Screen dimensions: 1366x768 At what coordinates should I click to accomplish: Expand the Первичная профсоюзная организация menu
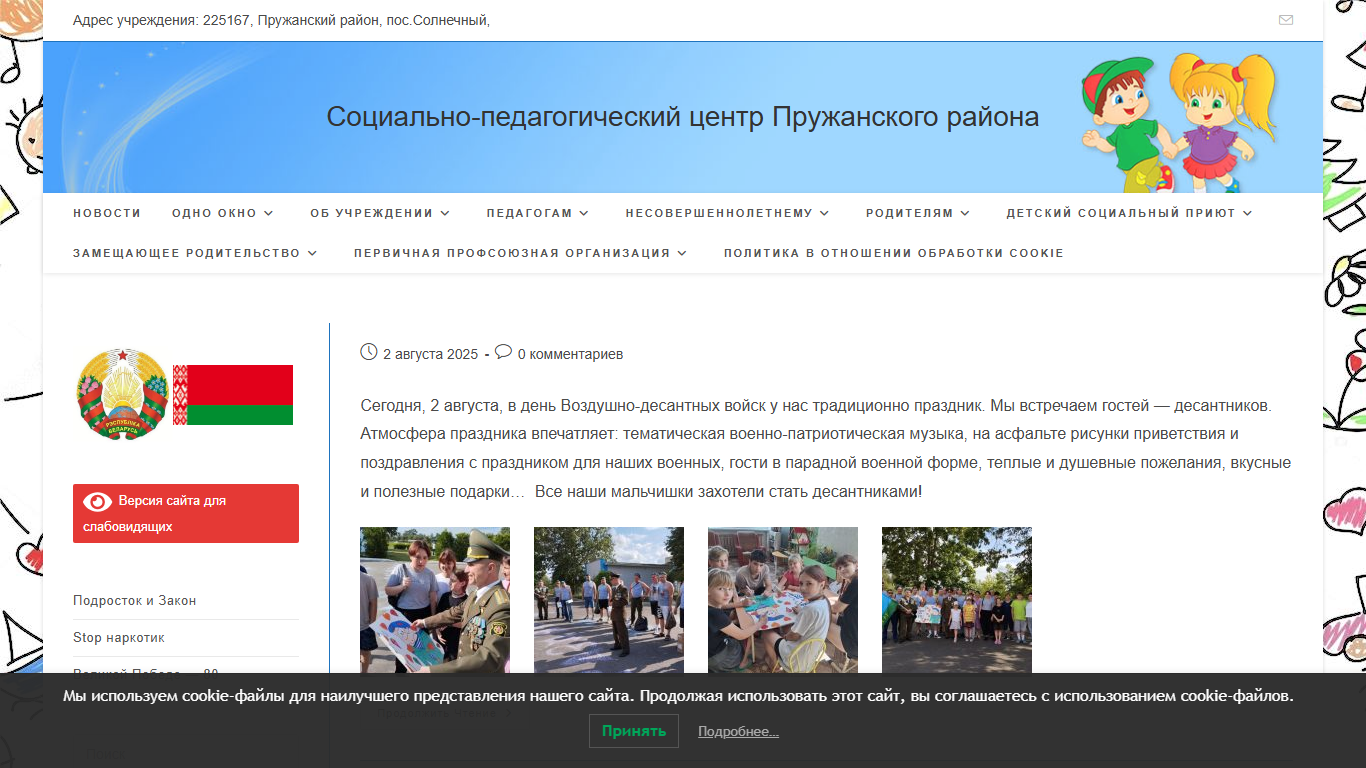[521, 253]
